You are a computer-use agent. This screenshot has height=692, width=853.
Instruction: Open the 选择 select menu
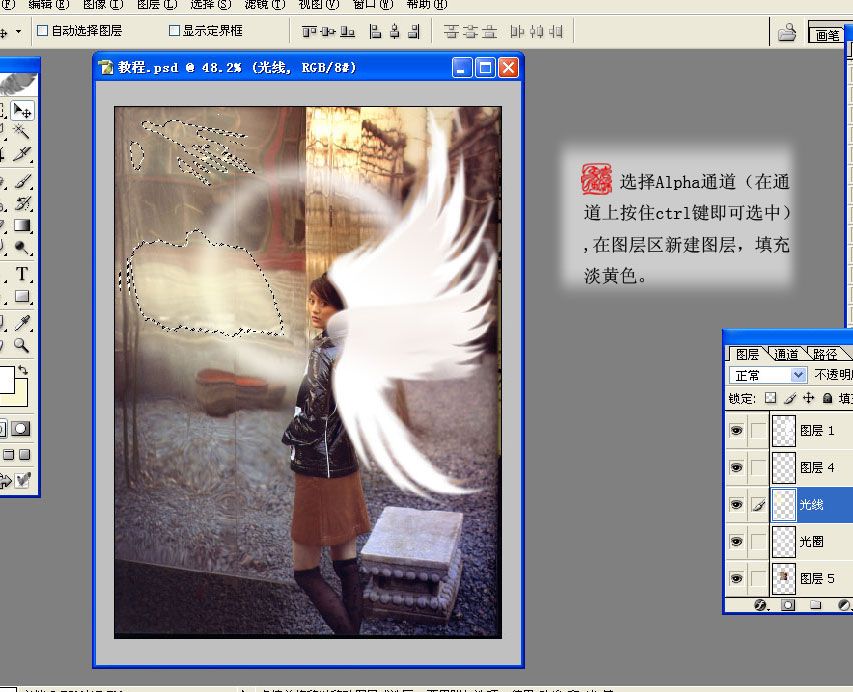tap(211, 5)
